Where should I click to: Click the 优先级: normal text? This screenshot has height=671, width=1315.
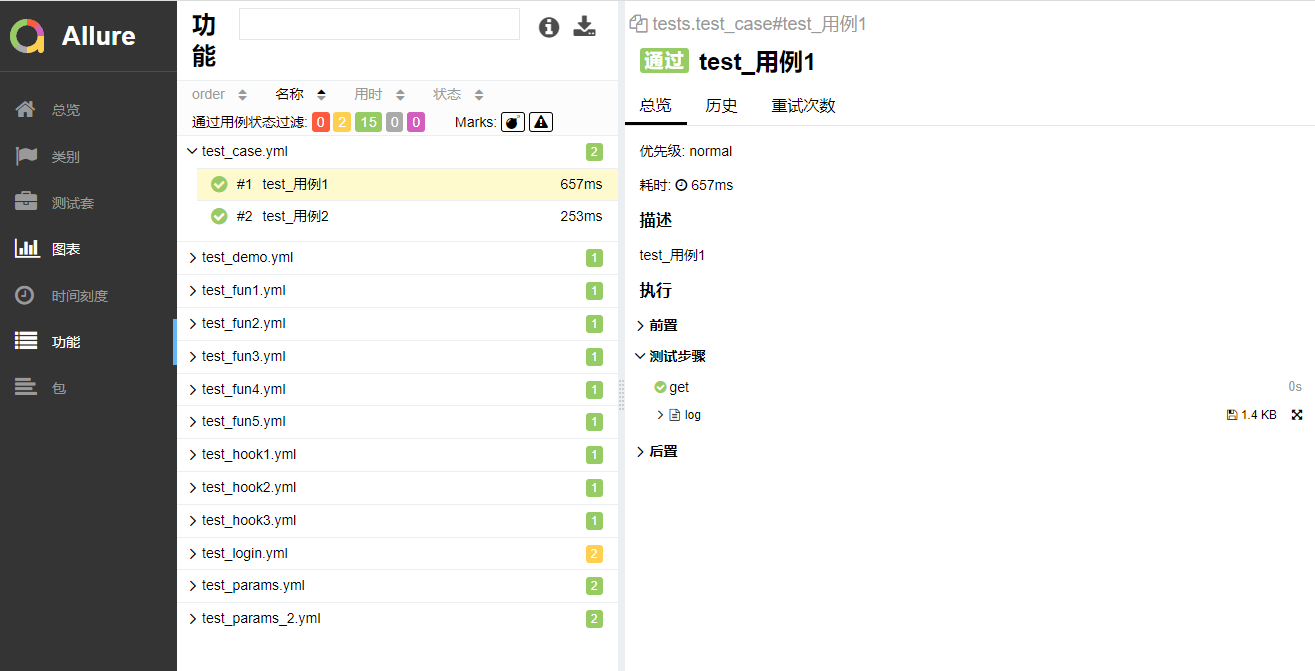[x=686, y=152]
